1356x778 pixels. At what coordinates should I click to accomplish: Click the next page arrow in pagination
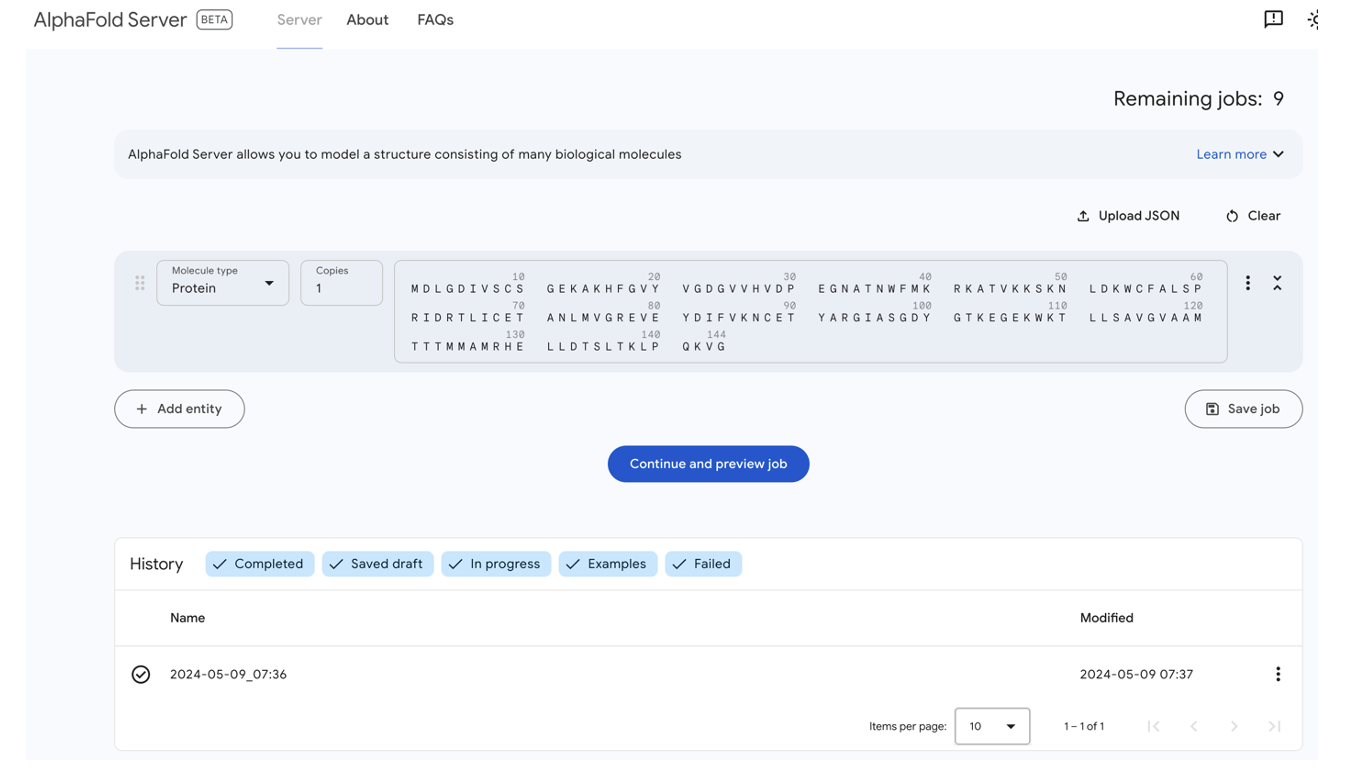point(1234,726)
